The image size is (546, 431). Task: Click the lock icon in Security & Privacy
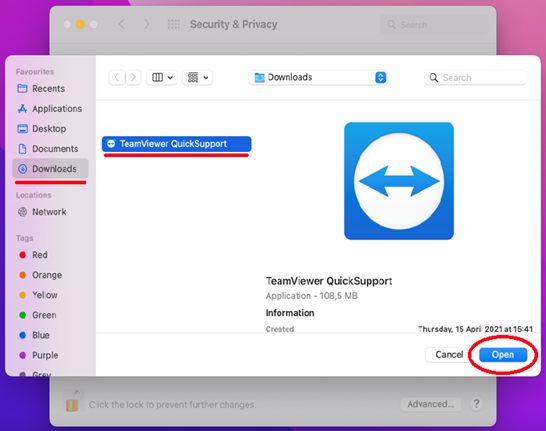(74, 401)
